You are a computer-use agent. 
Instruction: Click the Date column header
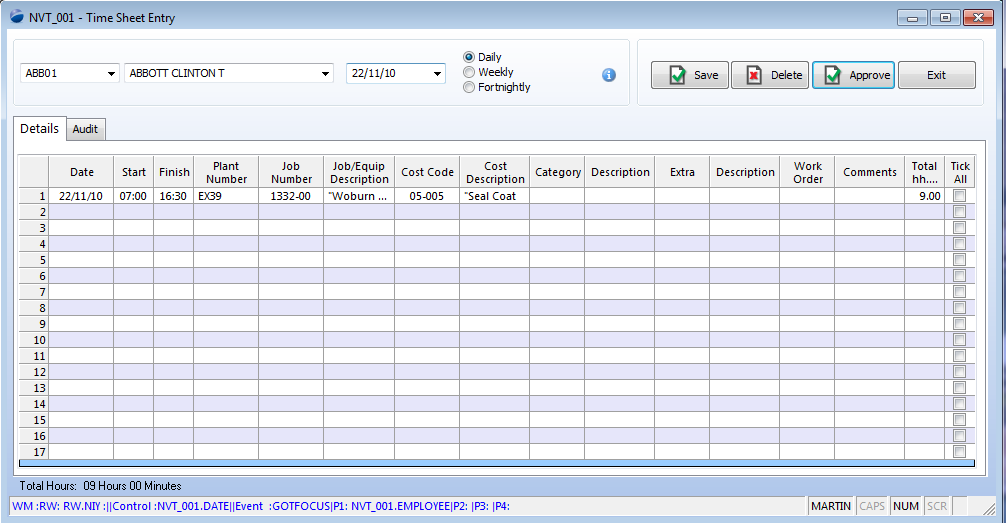click(81, 172)
